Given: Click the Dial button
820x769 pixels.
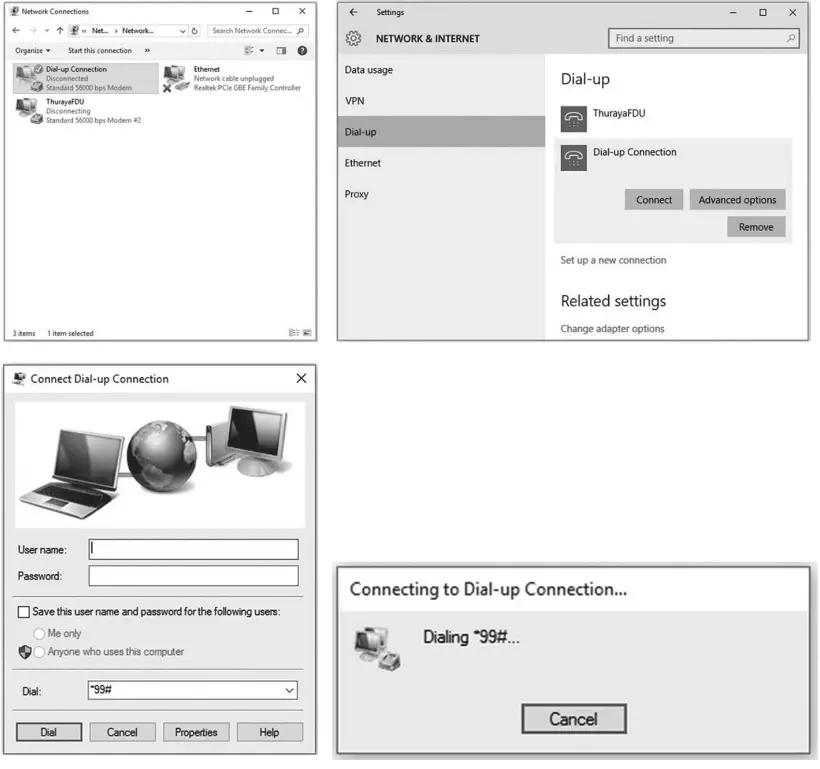Looking at the screenshot, I should pyautogui.click(x=49, y=732).
